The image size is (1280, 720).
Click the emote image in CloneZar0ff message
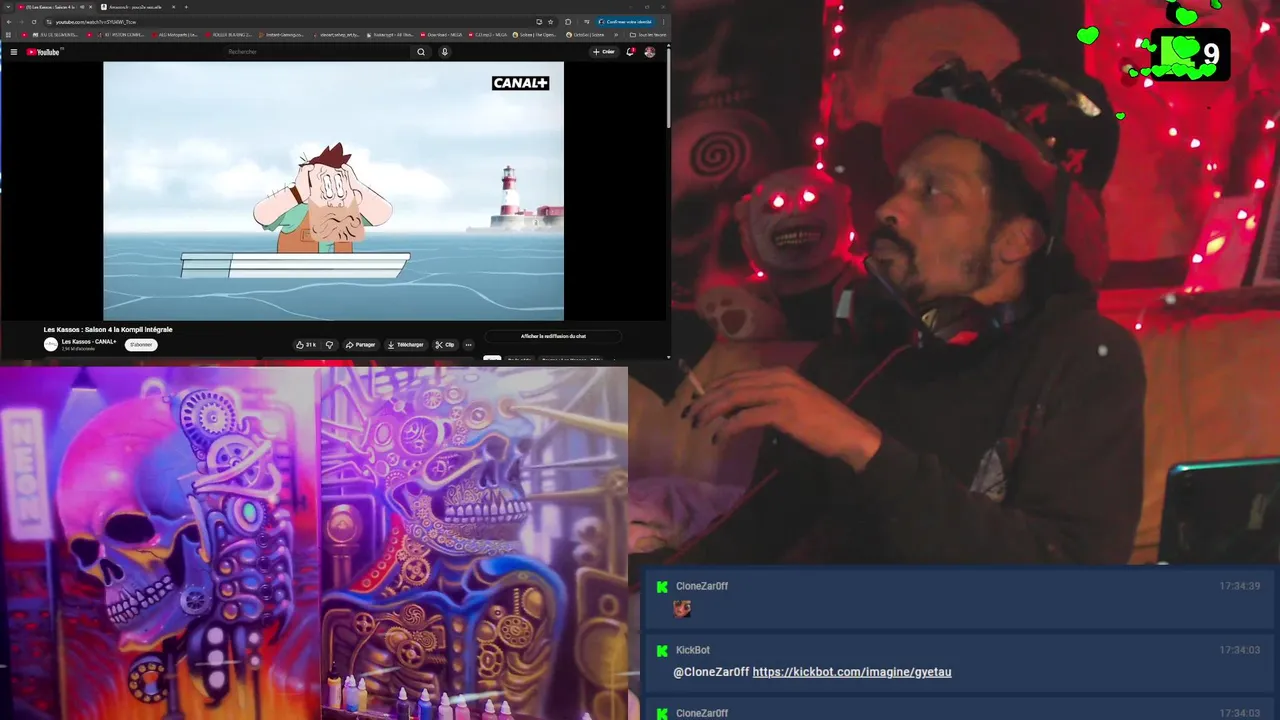[x=682, y=608]
